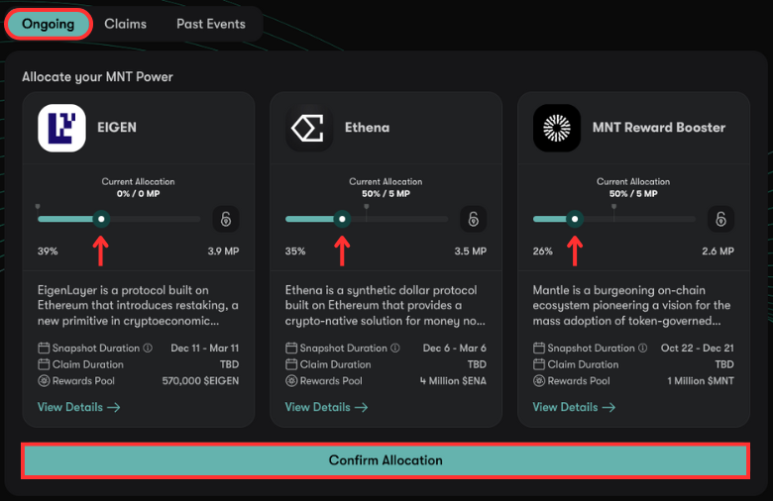
Task: Click the arrow in MNT Booster View Details
Action: tap(609, 407)
